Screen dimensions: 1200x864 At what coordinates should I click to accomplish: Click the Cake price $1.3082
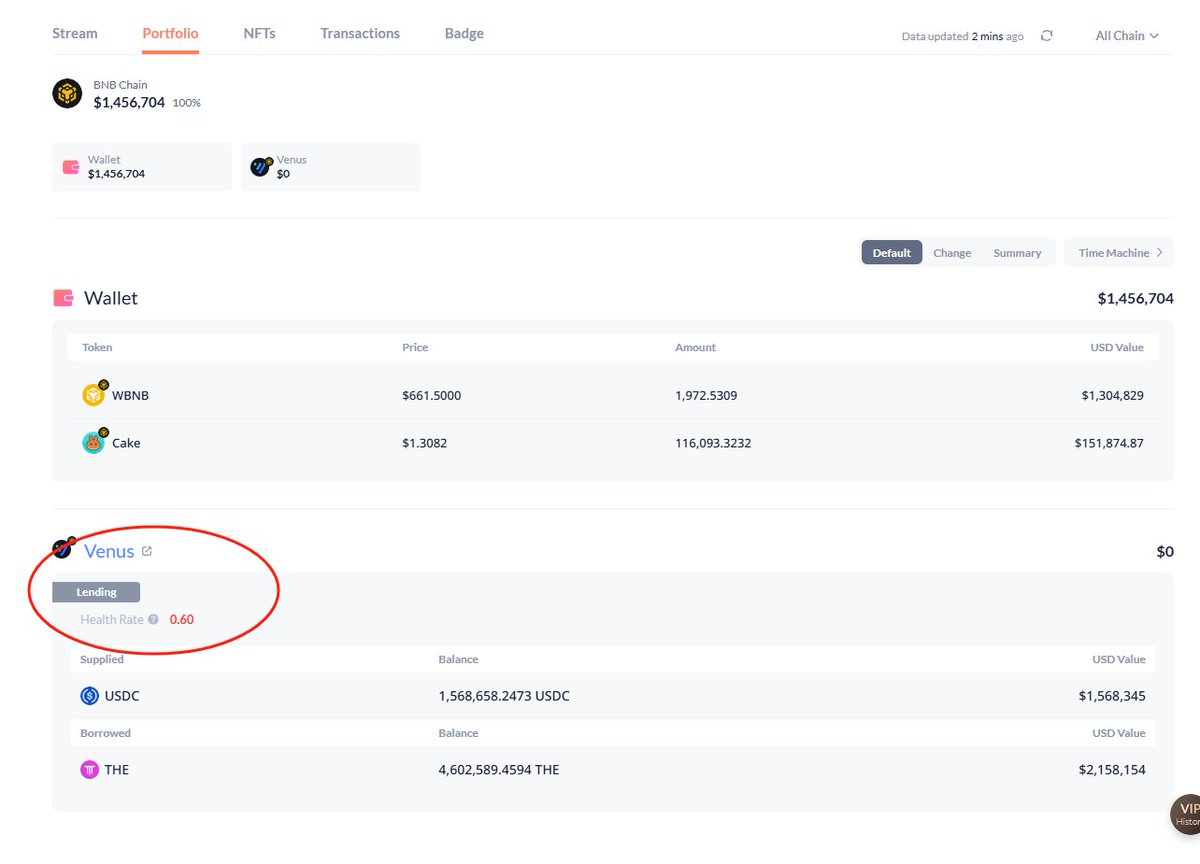pos(424,443)
